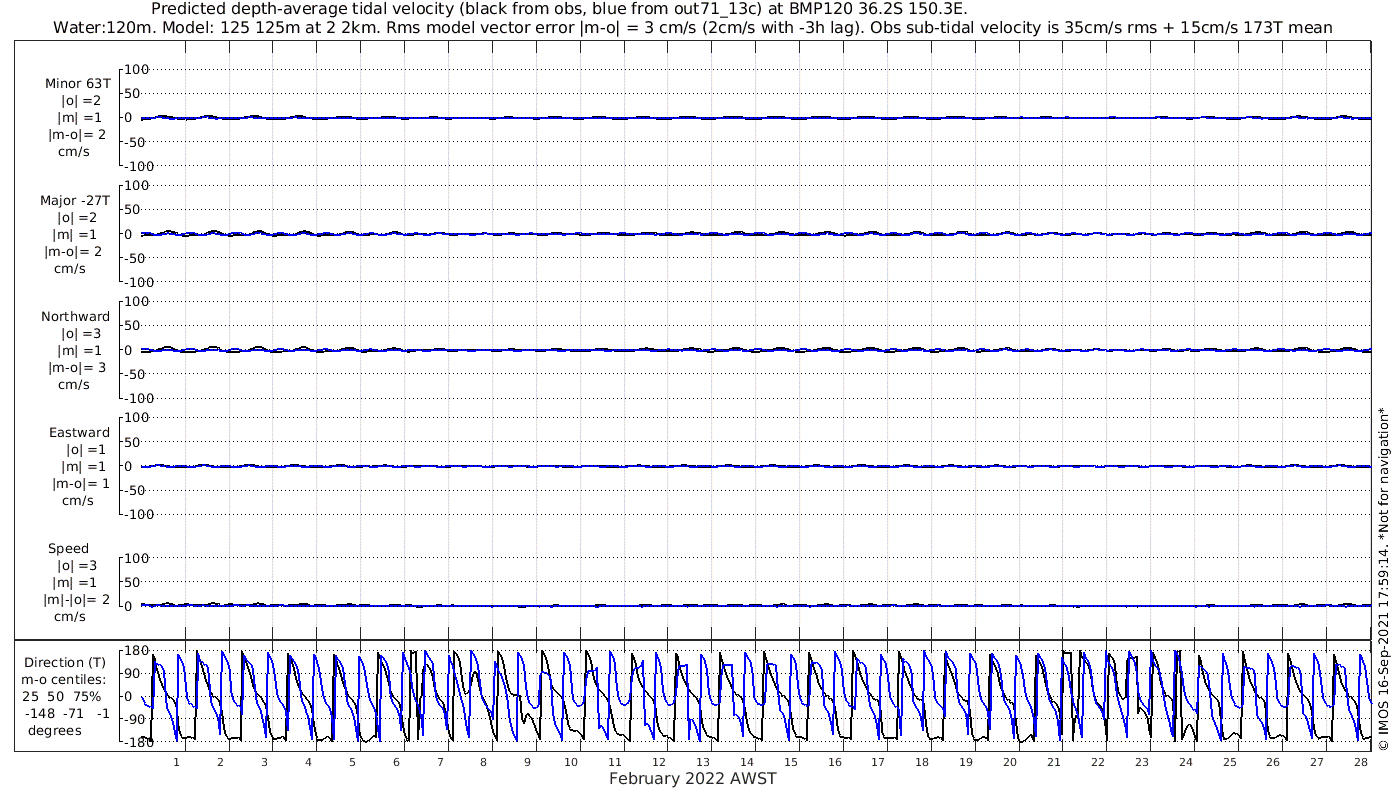The height and width of the screenshot is (800, 1400).
Task: Click the 'Eastward' panel label
Action: click(79, 432)
